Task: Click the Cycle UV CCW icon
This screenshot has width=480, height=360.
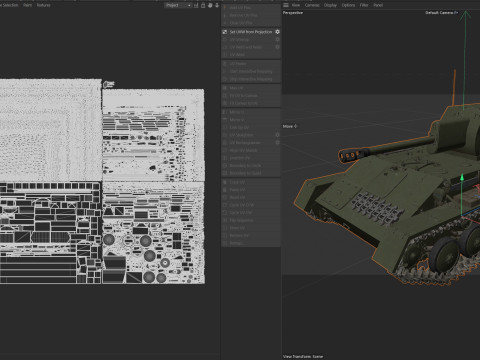Action: point(225,205)
